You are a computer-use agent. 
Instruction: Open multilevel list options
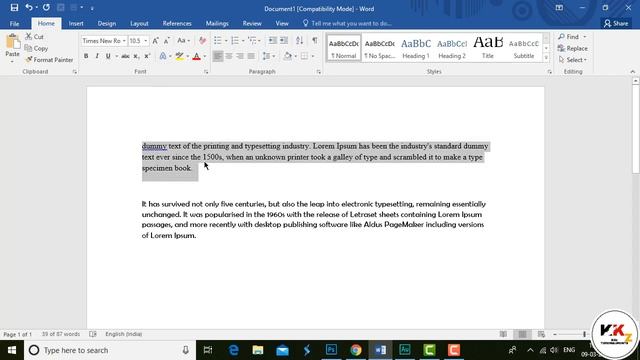click(x=254, y=40)
